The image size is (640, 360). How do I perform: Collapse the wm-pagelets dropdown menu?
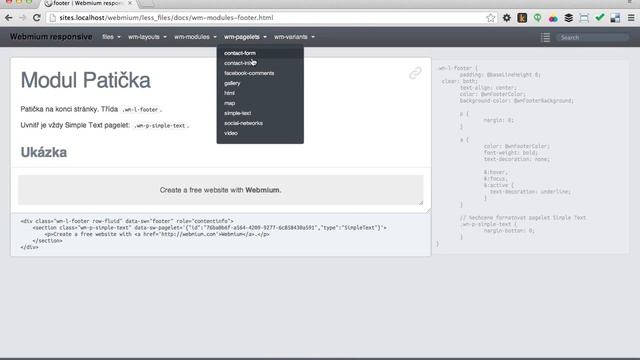tap(245, 37)
